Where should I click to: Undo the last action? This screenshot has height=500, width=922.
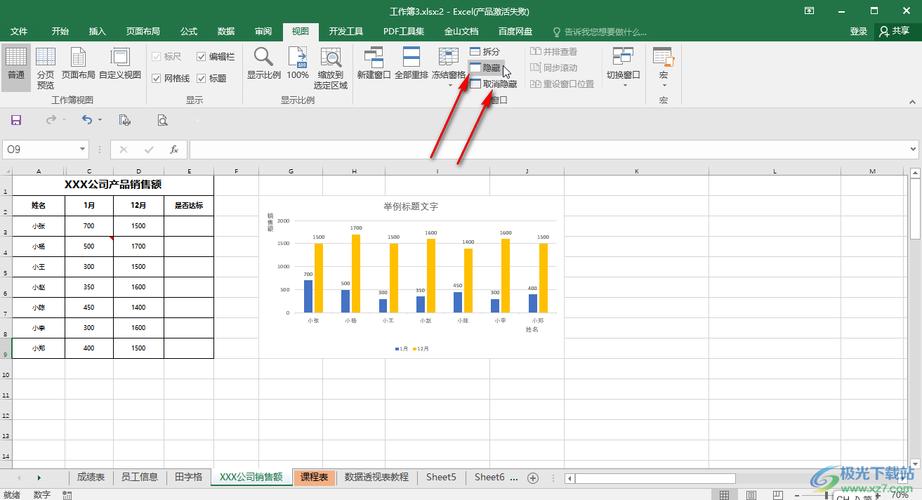coord(87,120)
